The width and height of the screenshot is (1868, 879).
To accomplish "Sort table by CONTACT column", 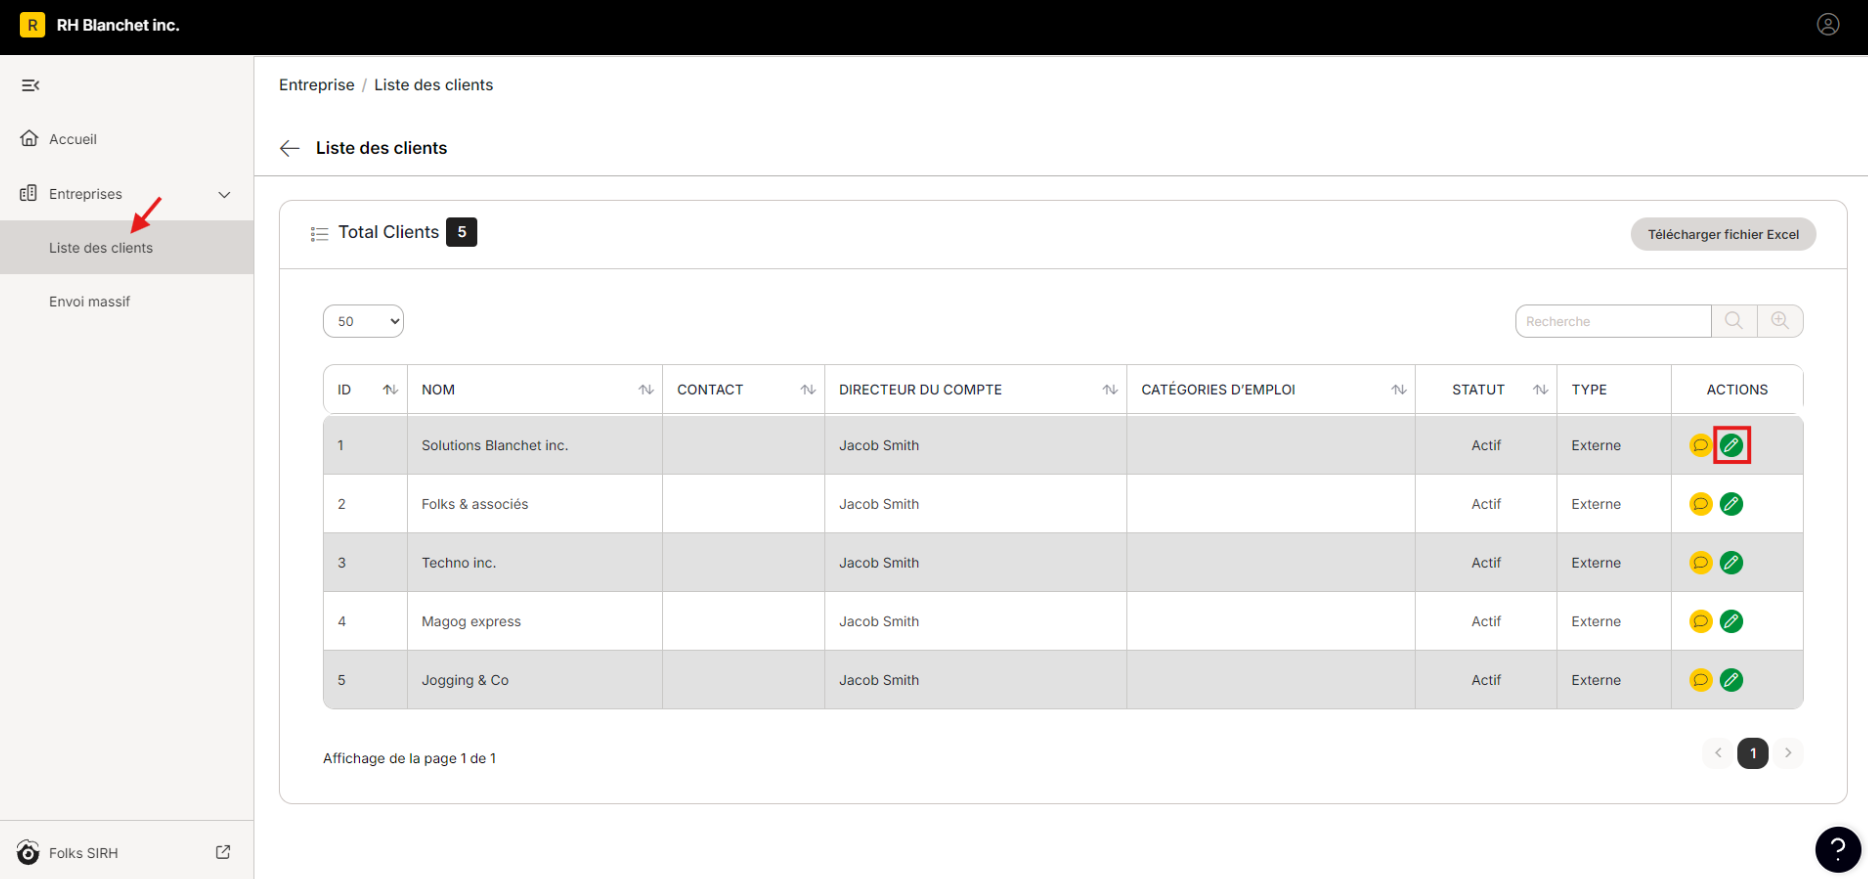I will [x=808, y=390].
